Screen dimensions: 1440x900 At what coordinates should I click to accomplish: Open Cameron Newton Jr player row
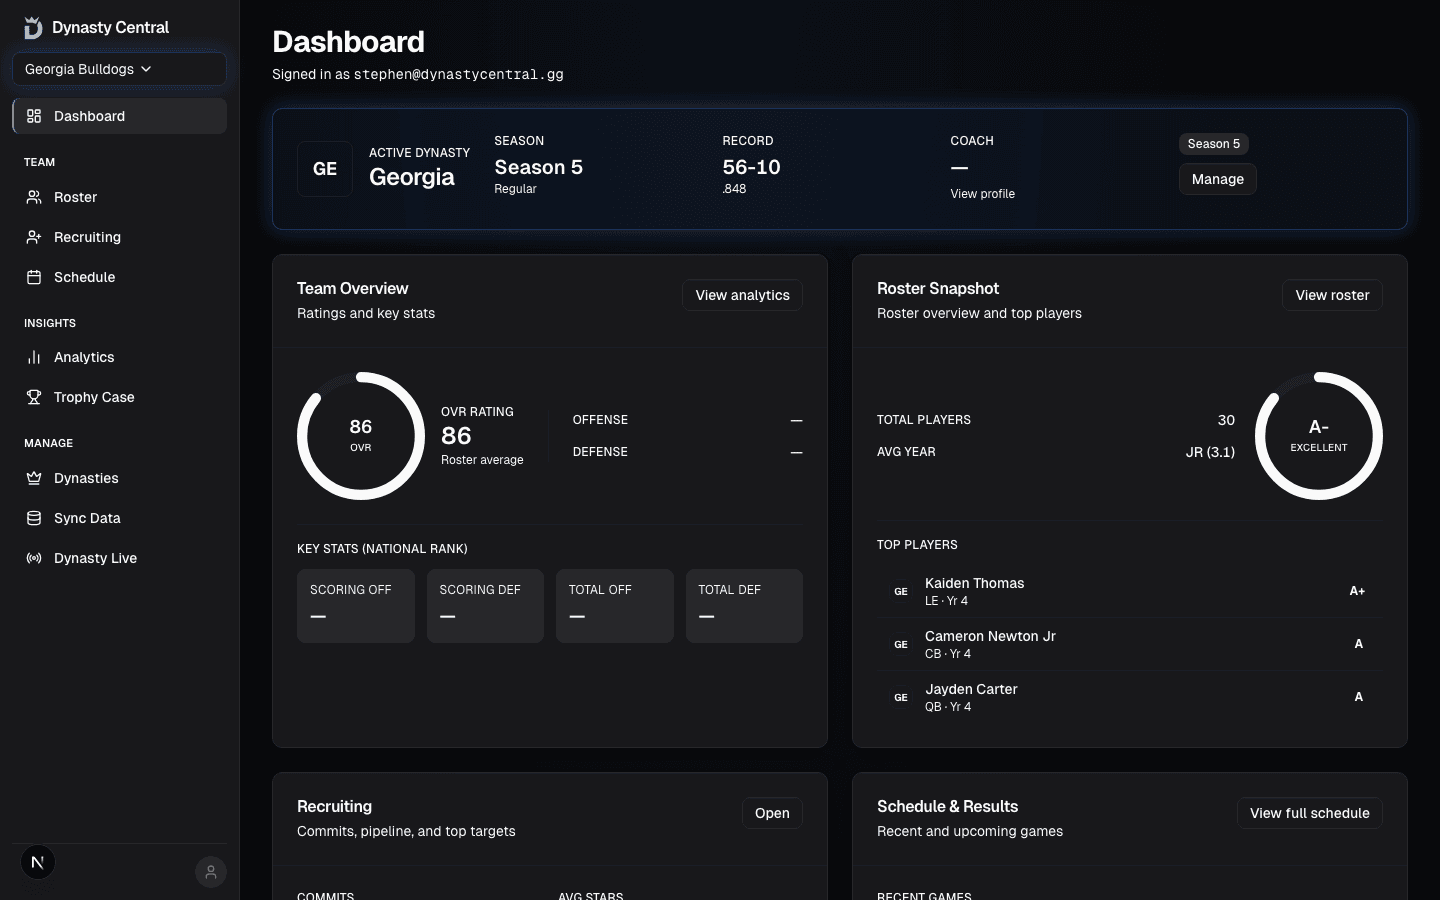click(1130, 644)
